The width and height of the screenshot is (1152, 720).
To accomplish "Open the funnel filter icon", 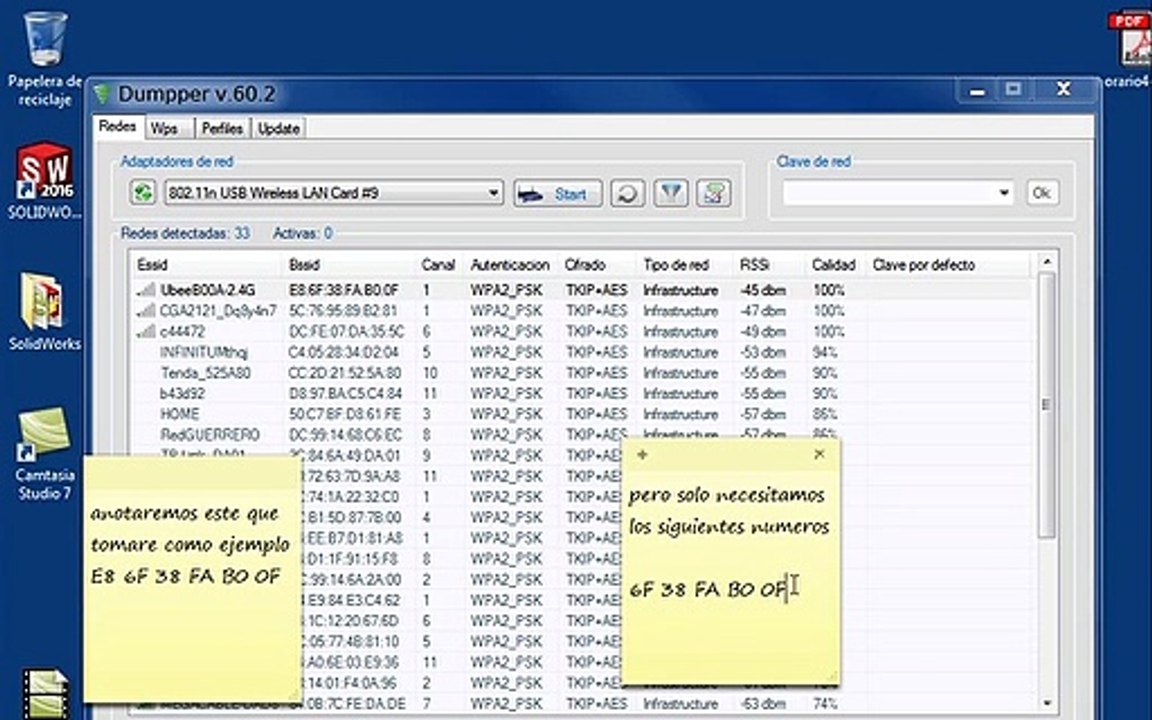I will pos(670,193).
